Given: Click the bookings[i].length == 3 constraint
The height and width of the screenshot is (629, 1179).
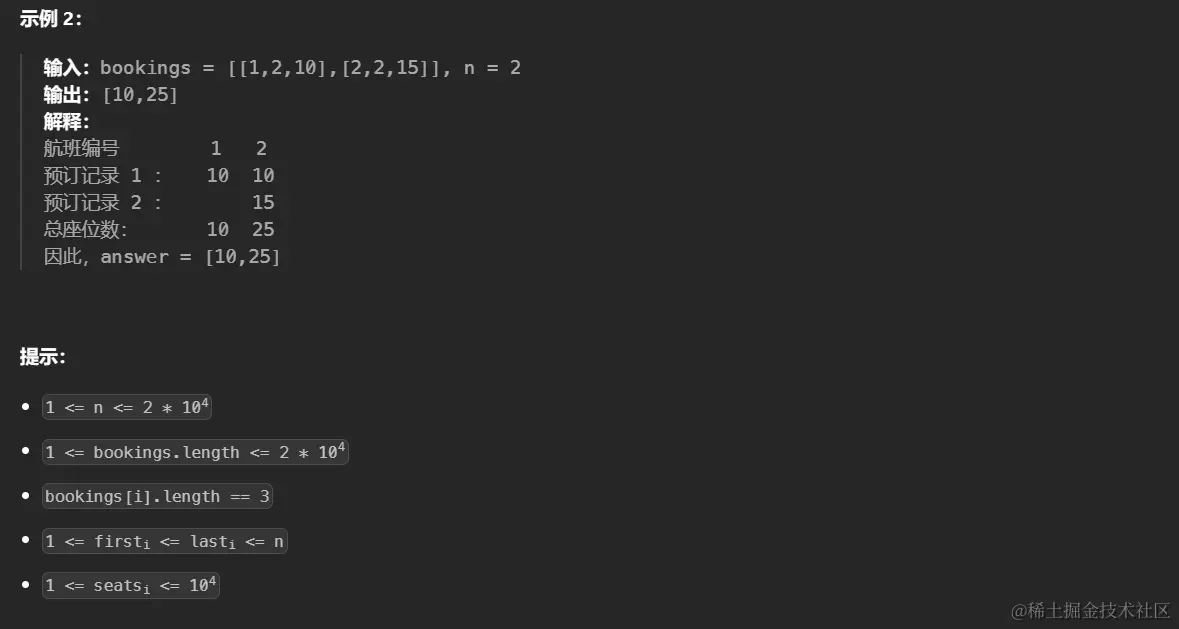Looking at the screenshot, I should (157, 496).
